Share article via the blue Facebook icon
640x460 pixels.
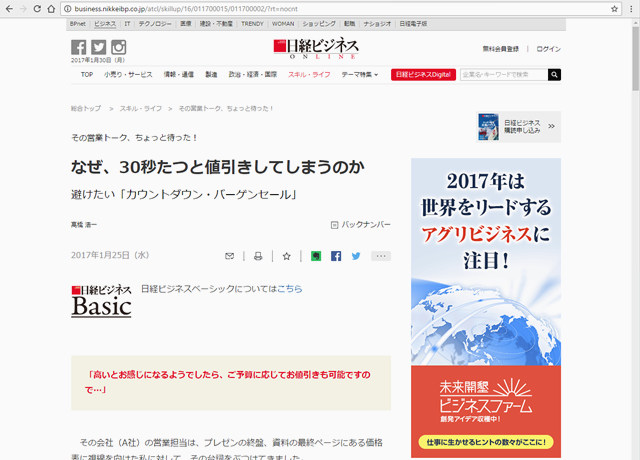tap(336, 256)
